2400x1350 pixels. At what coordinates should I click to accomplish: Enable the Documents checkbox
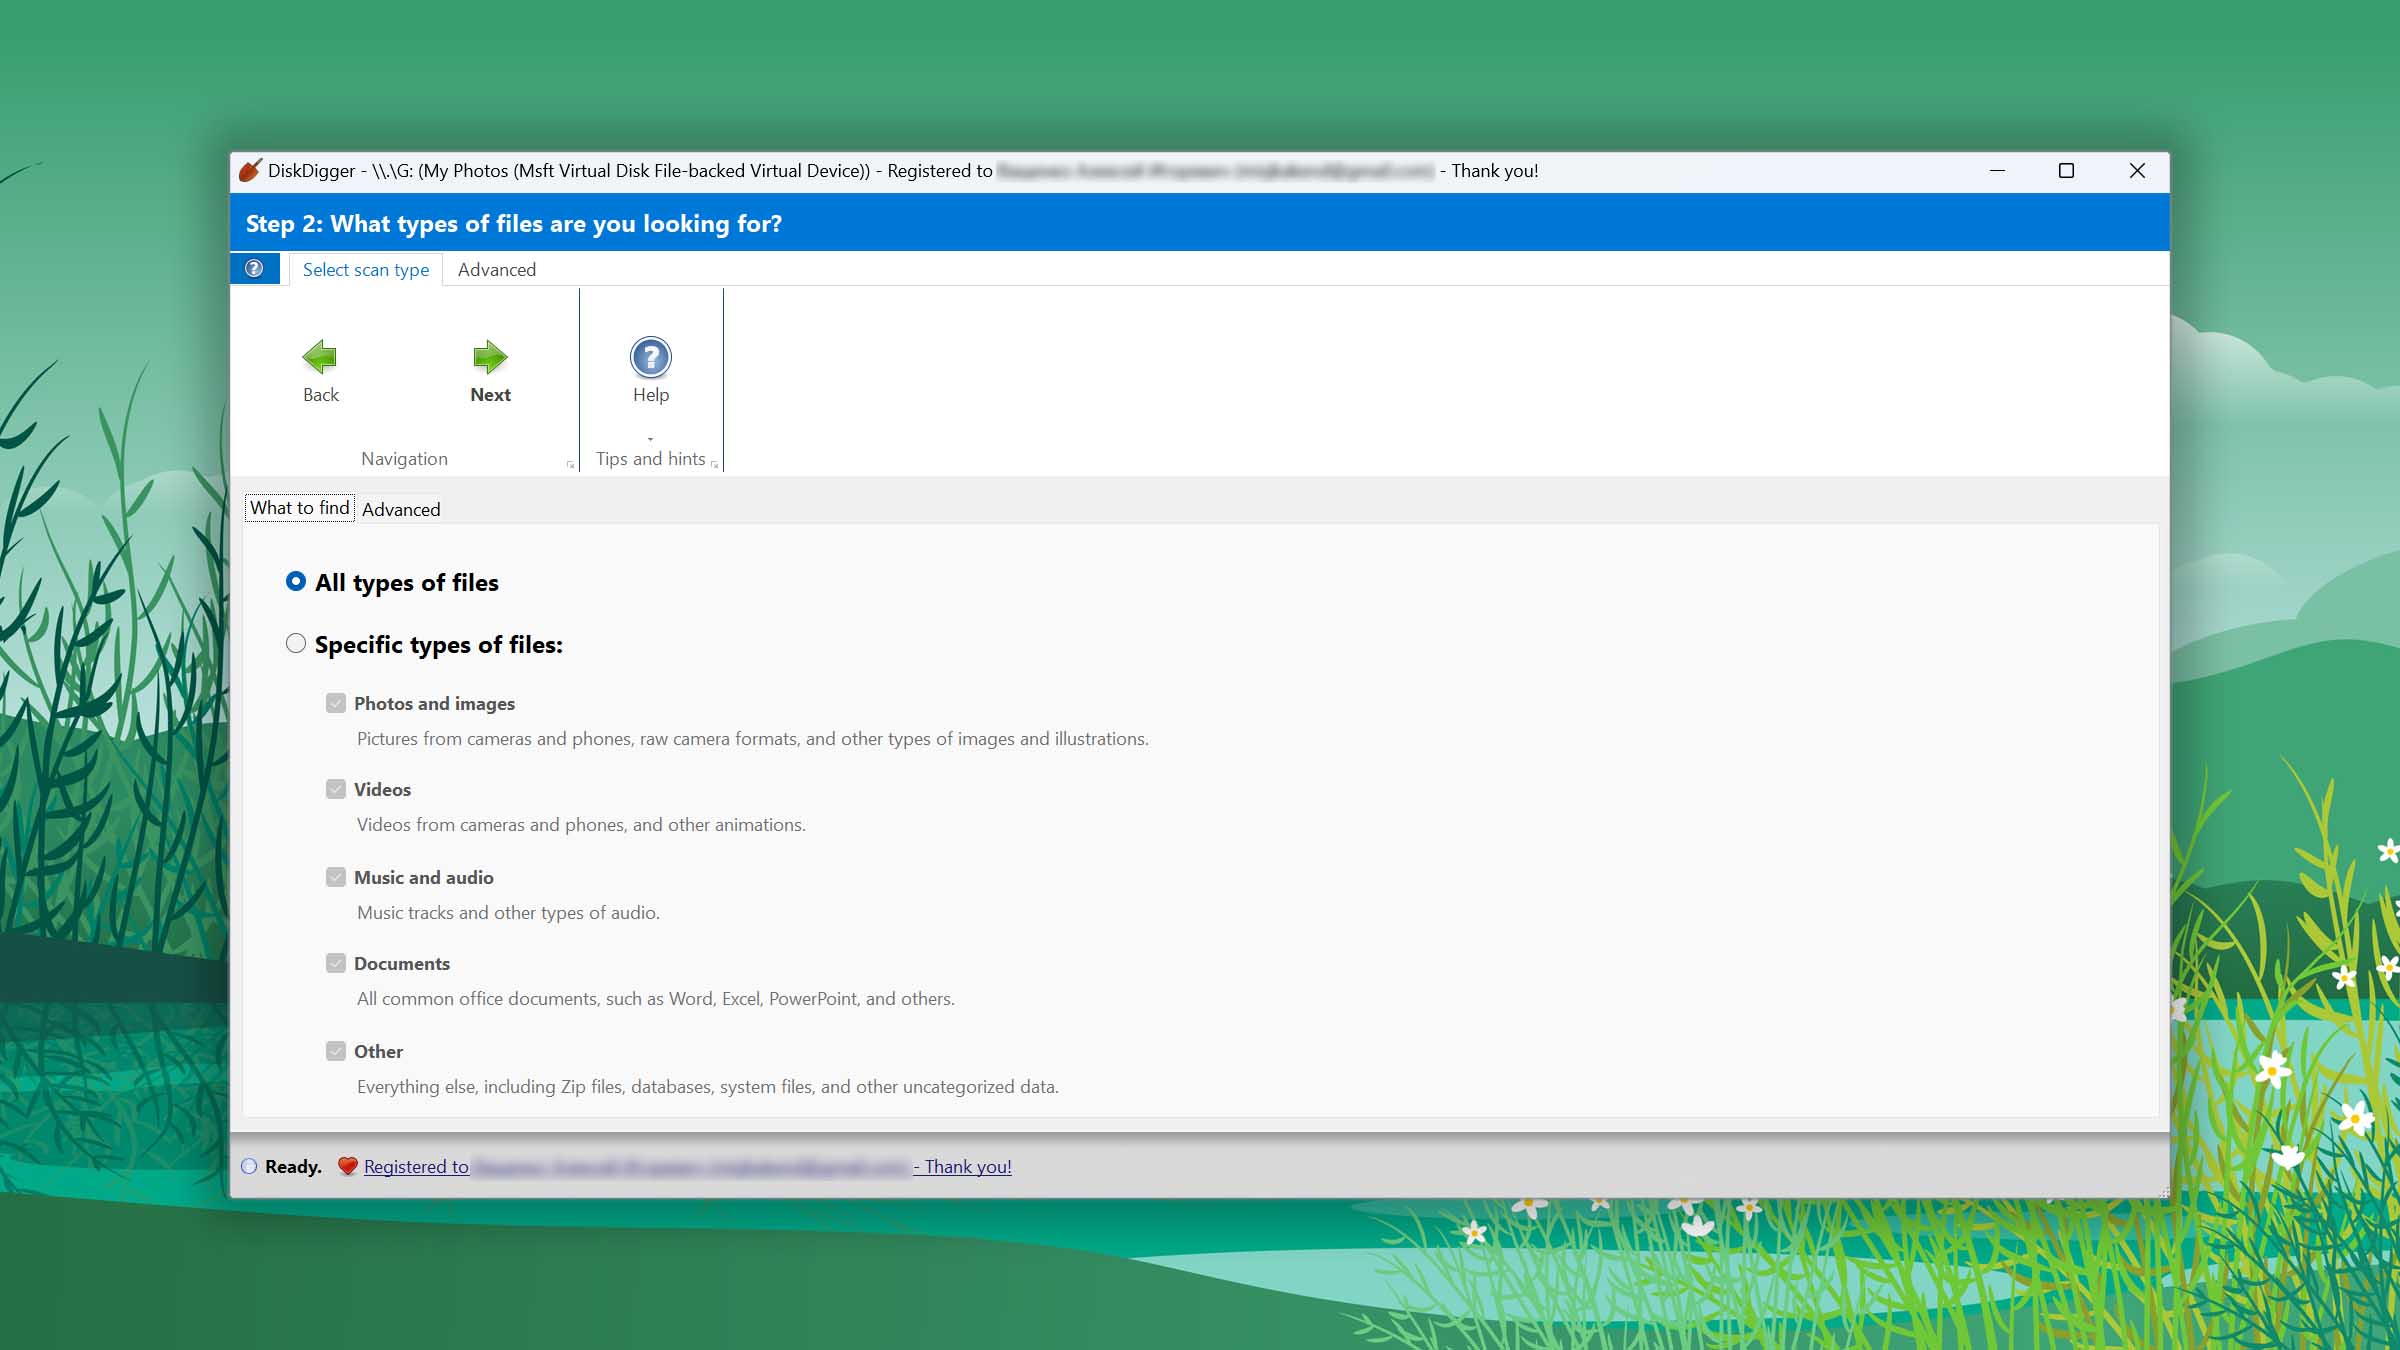pyautogui.click(x=335, y=963)
